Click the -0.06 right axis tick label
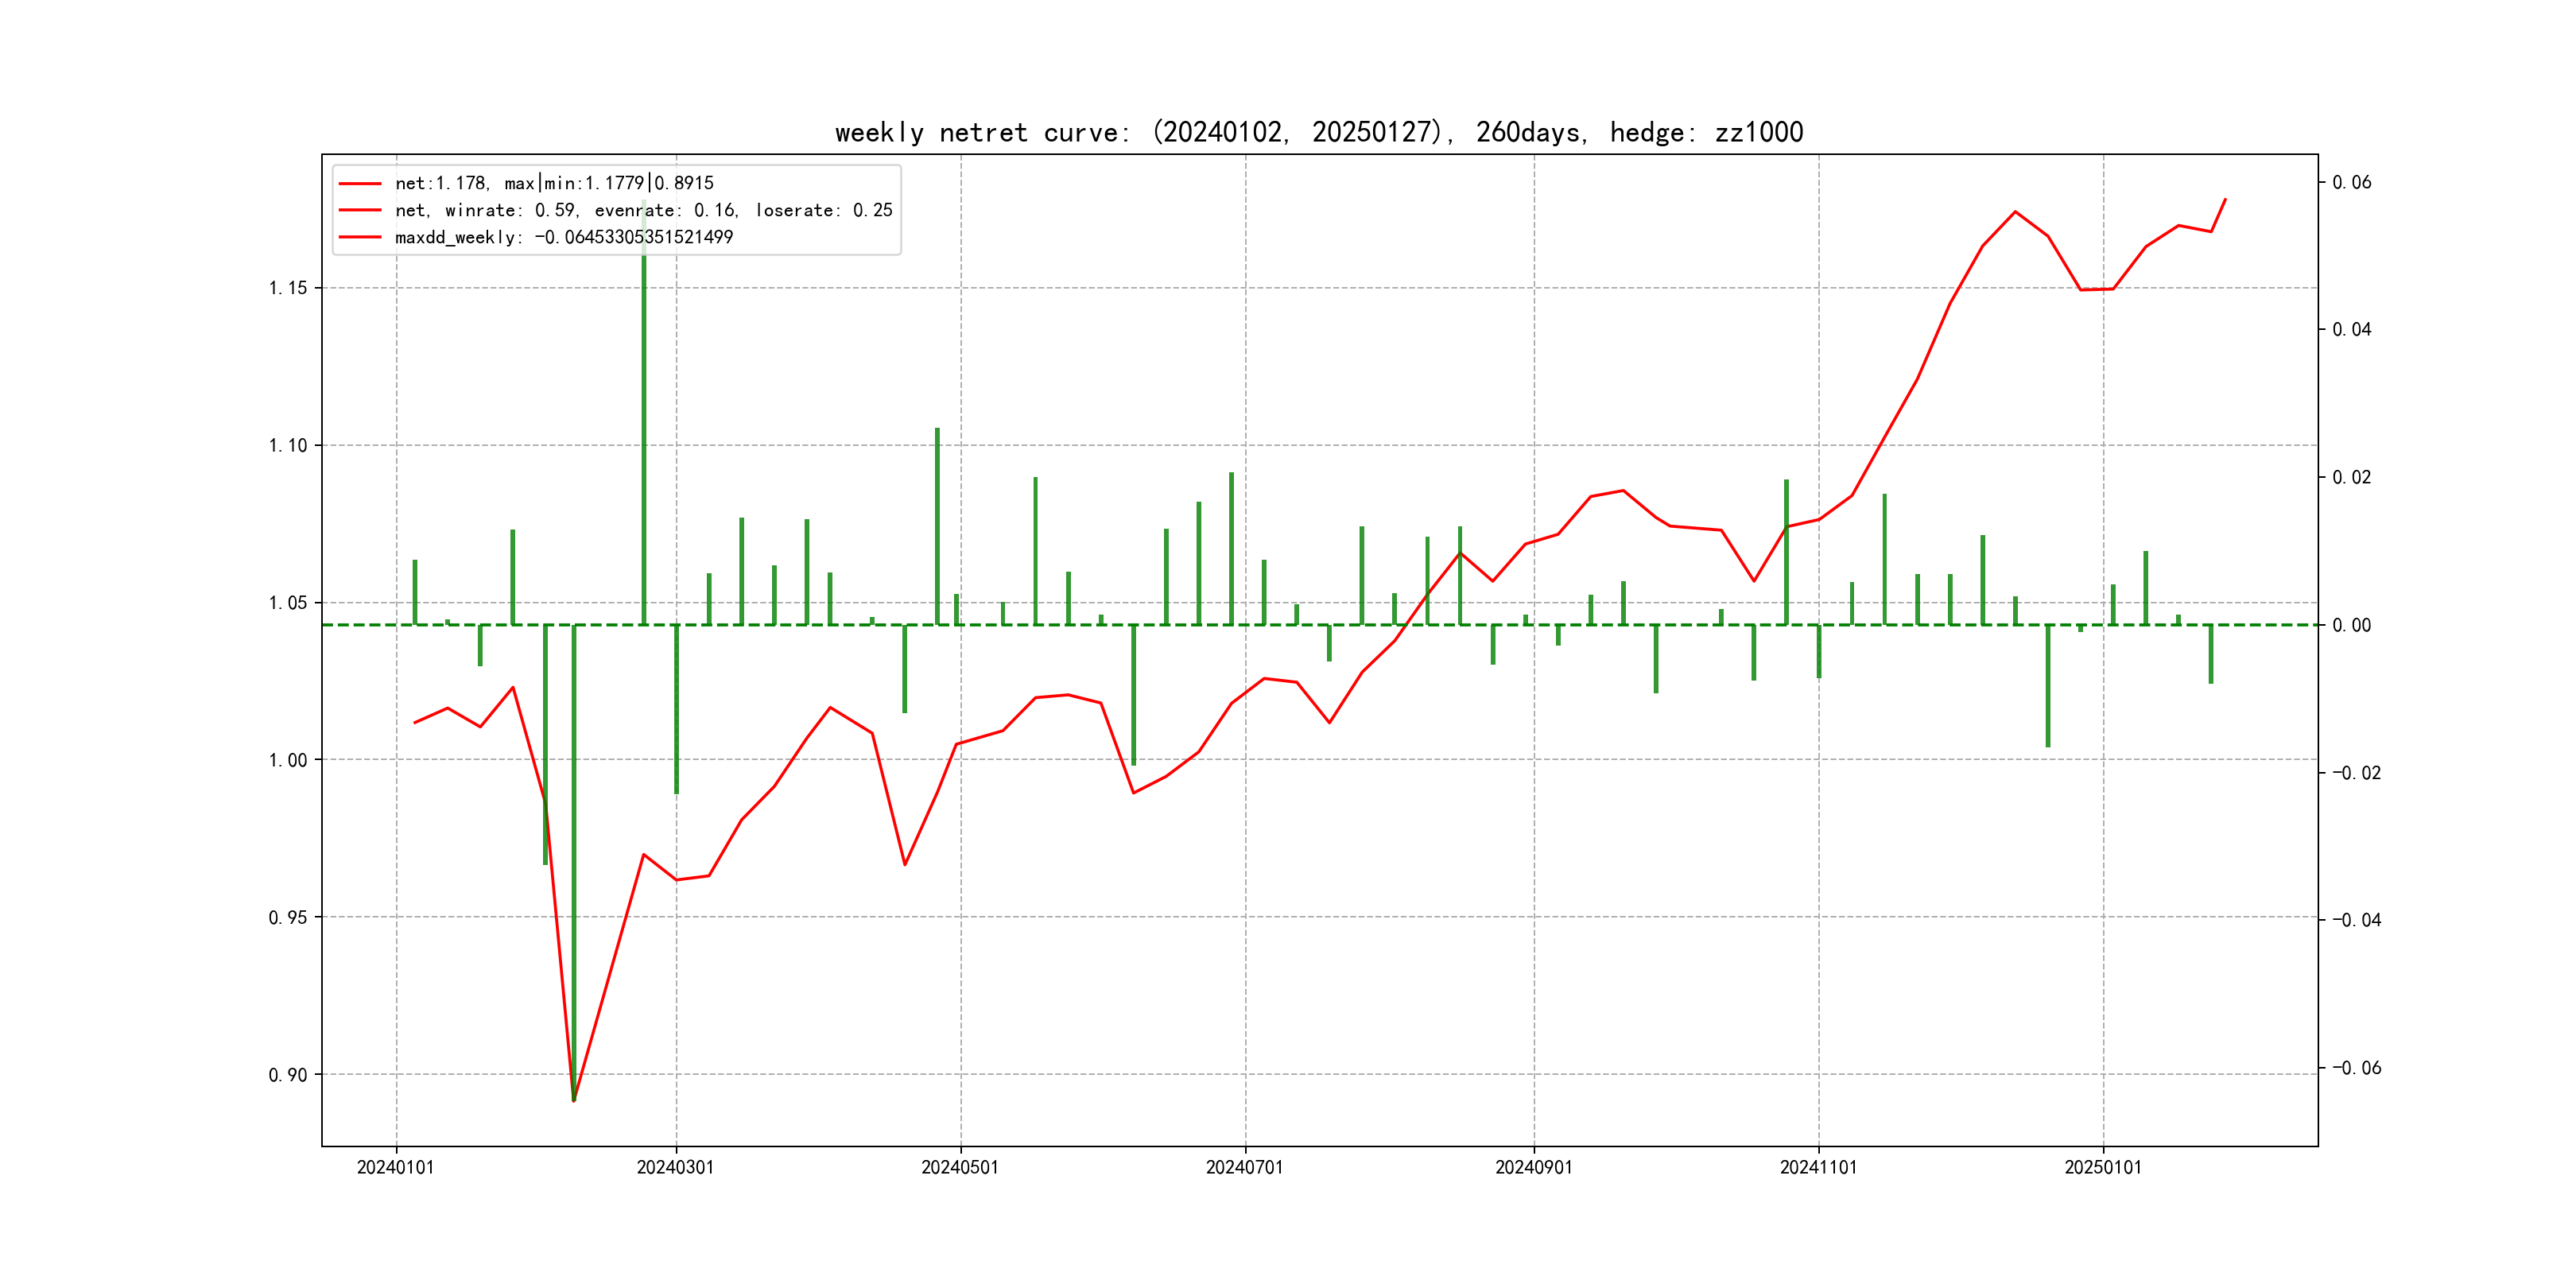Image resolution: width=2576 pixels, height=1288 pixels. pyautogui.click(x=2356, y=1068)
